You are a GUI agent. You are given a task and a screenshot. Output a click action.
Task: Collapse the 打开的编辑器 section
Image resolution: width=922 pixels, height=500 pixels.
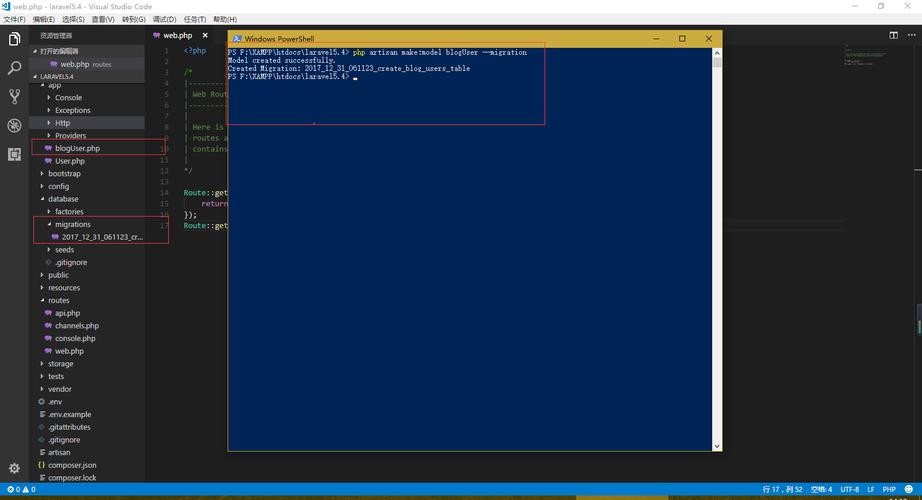(x=86, y=51)
